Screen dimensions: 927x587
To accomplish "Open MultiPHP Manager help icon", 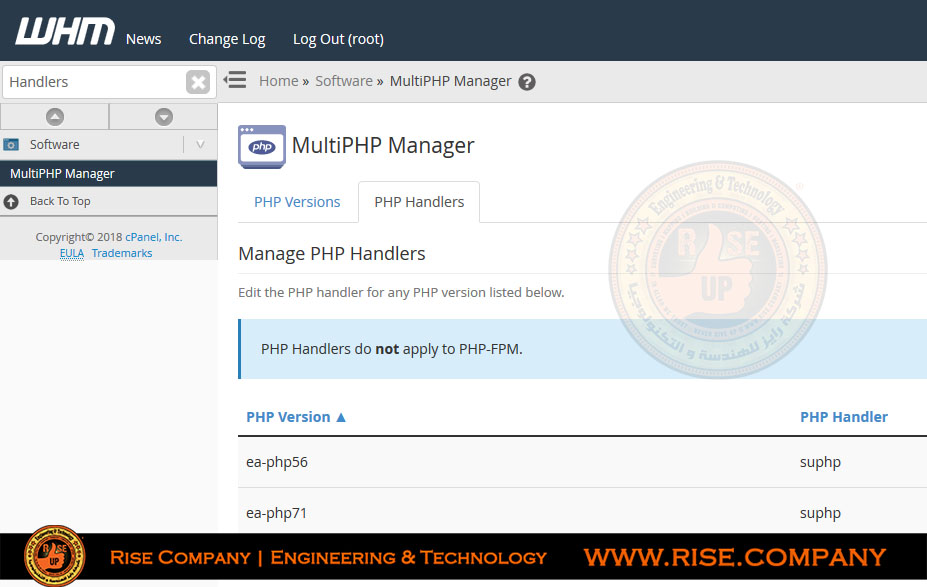I will [527, 82].
